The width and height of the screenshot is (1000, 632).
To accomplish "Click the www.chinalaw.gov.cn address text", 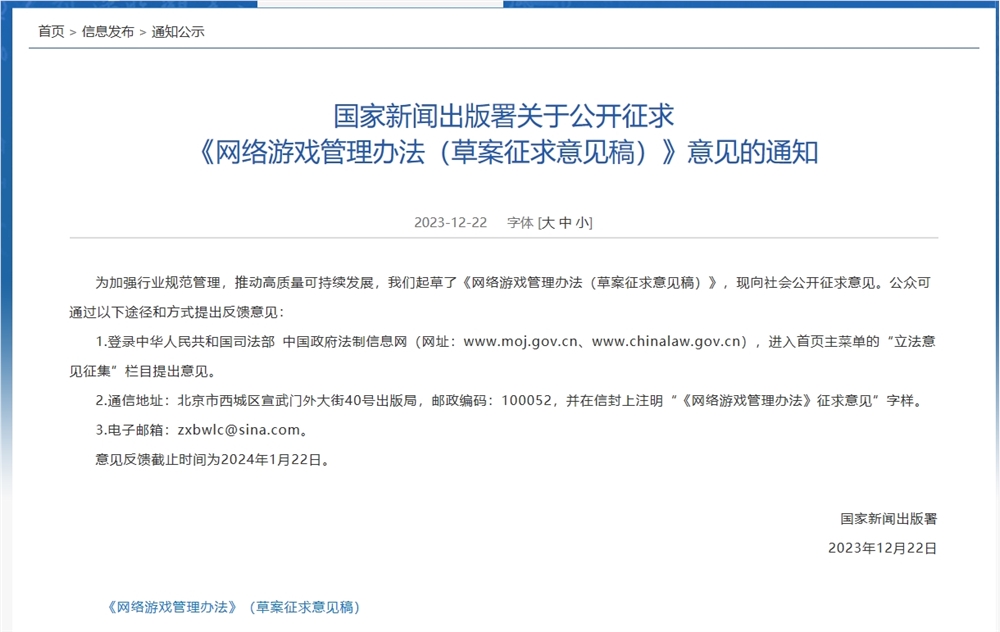I will point(666,342).
